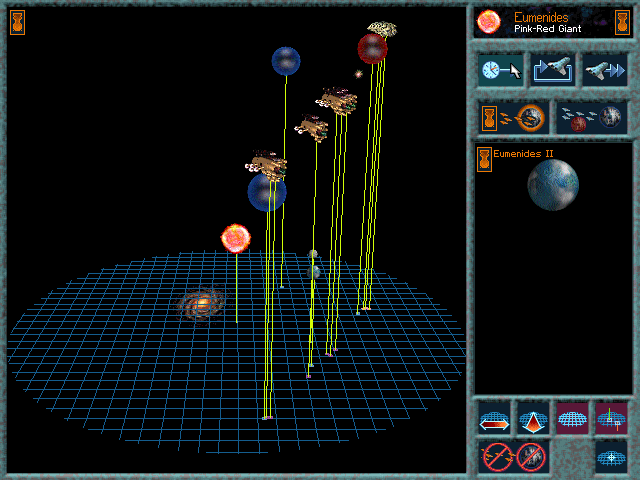Click the orange emblem icon beside Eumenides II
The width and height of the screenshot is (640, 480).
[484, 159]
